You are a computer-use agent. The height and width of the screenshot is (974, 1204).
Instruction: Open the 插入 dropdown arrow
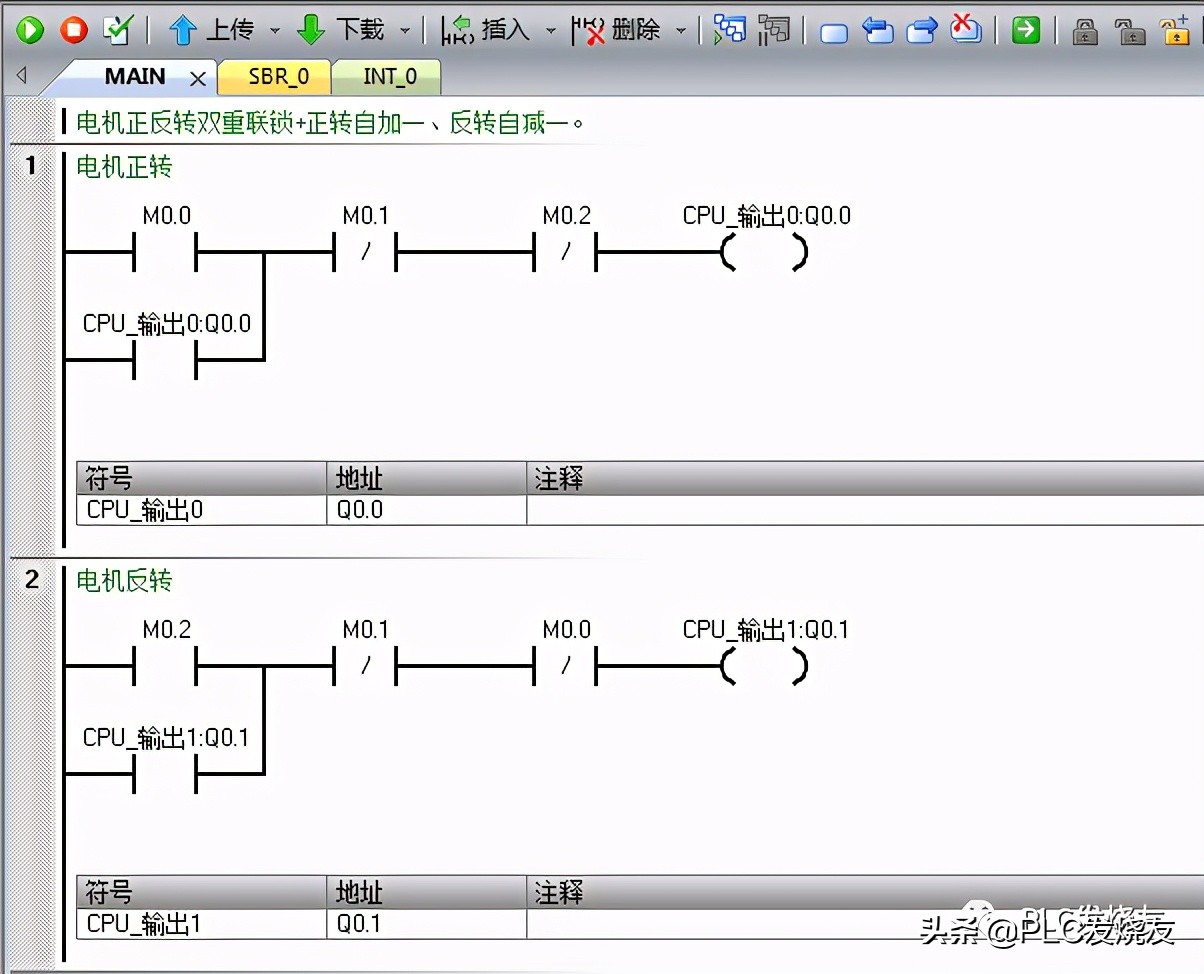point(550,31)
